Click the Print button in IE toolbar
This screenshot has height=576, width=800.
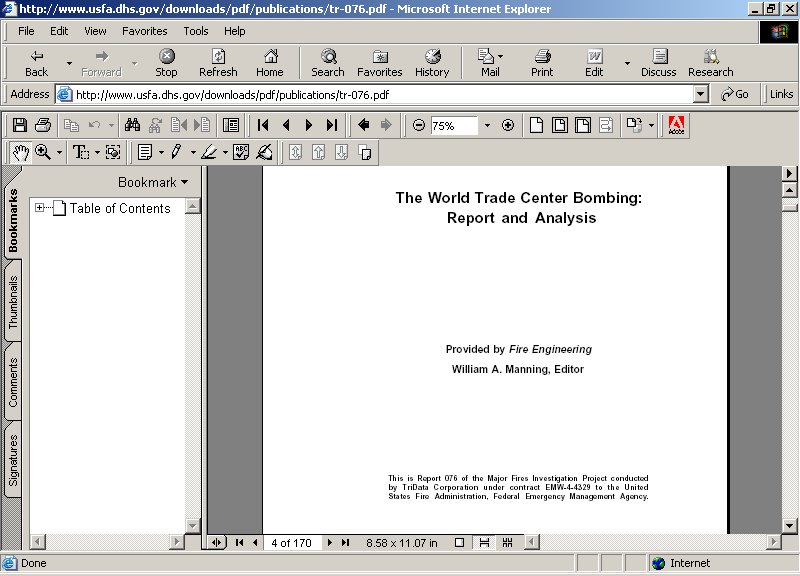(x=542, y=63)
